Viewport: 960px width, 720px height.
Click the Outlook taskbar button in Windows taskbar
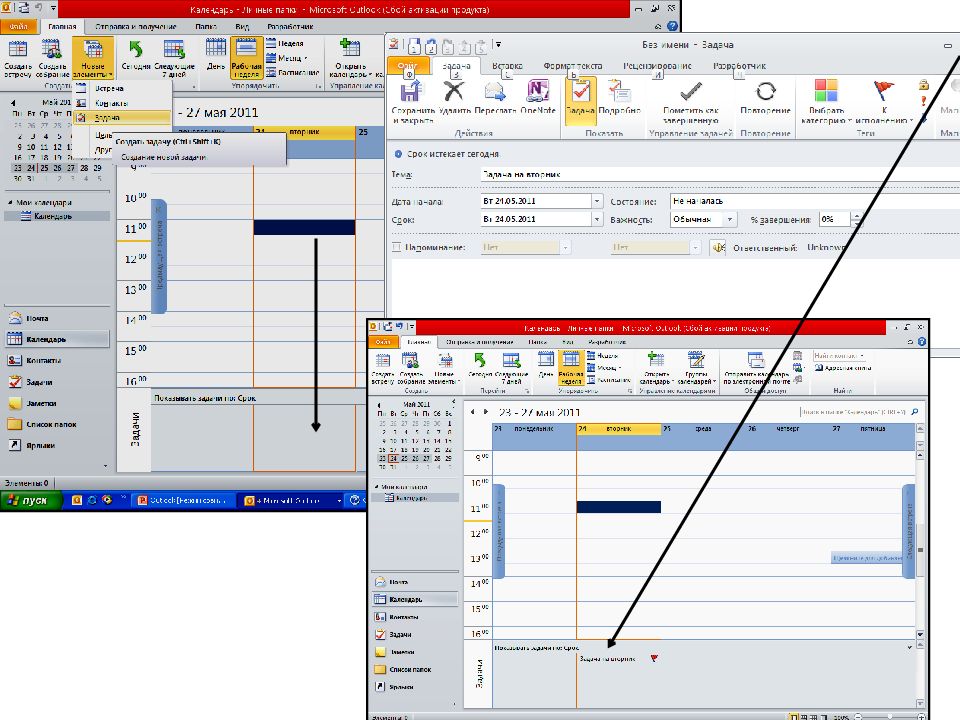292,500
